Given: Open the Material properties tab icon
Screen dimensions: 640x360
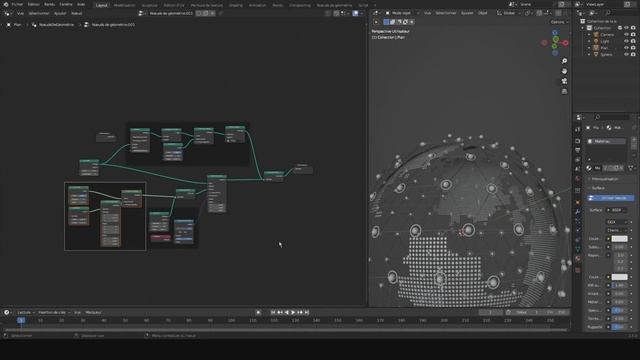Looking at the screenshot, I should (578, 259).
